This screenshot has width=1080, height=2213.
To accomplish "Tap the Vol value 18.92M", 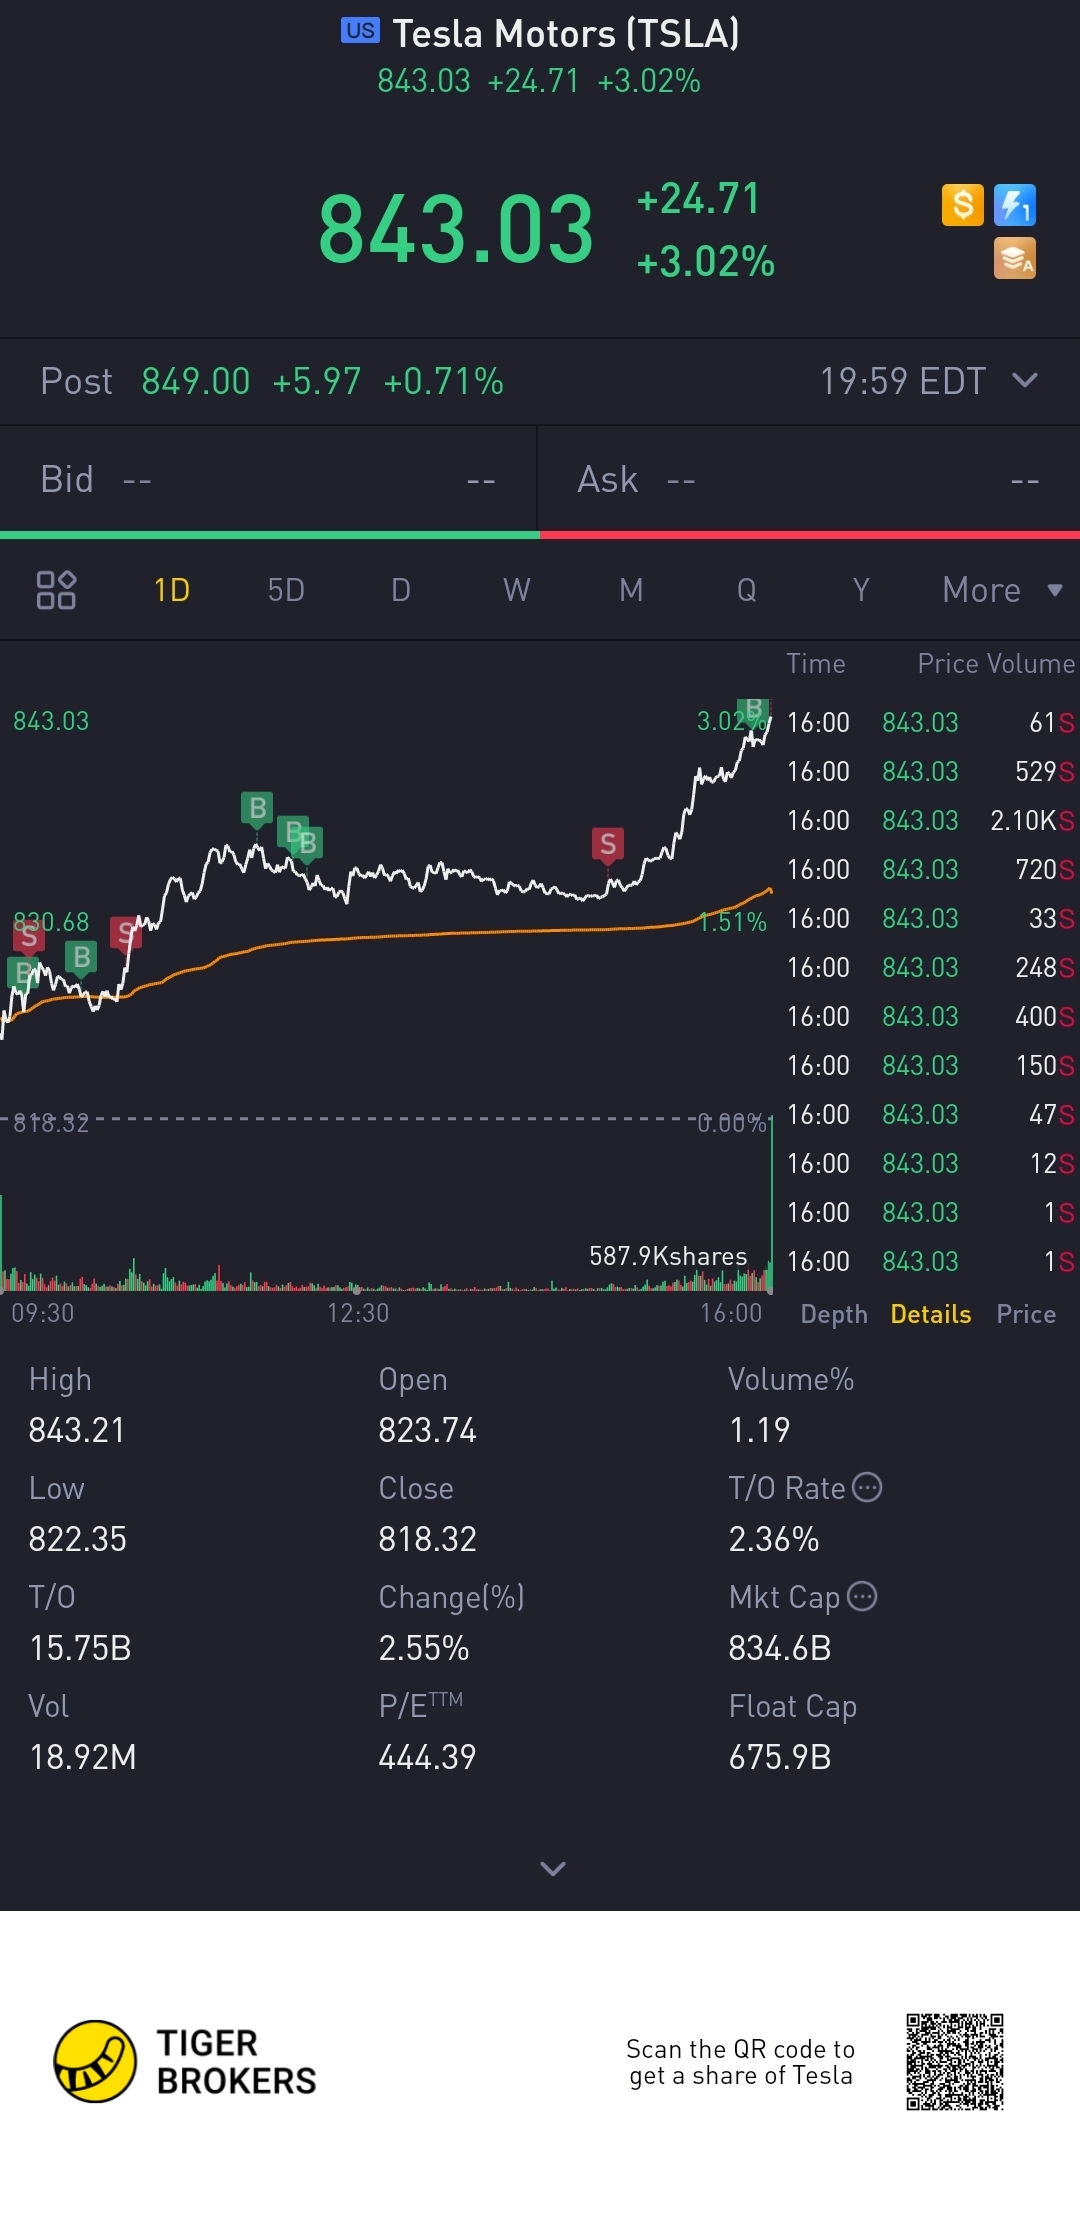I will point(82,1757).
